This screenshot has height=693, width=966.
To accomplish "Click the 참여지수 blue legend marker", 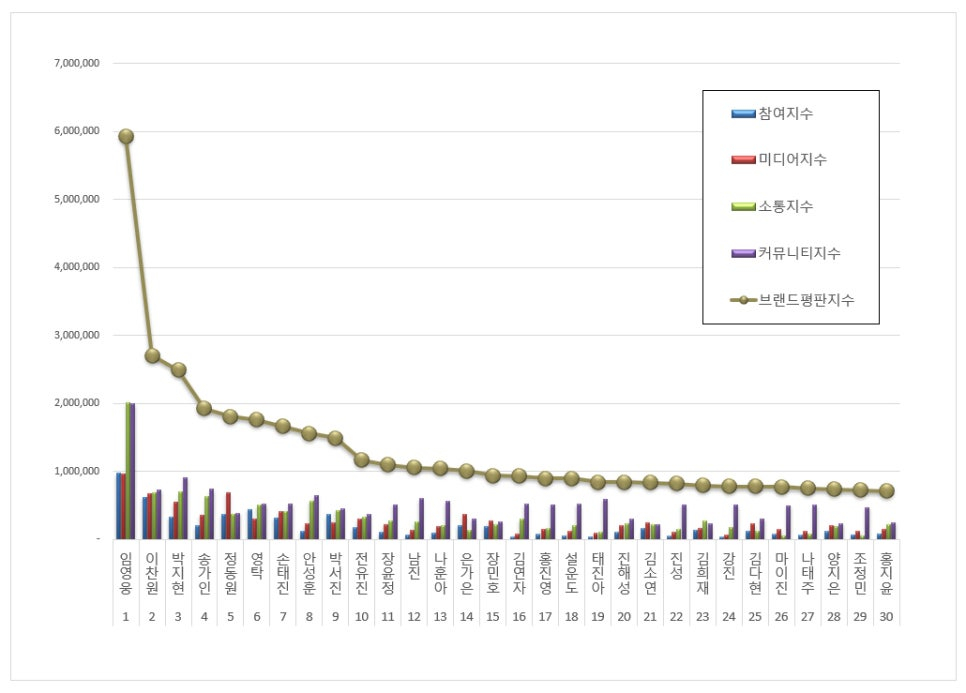I will tap(744, 114).
